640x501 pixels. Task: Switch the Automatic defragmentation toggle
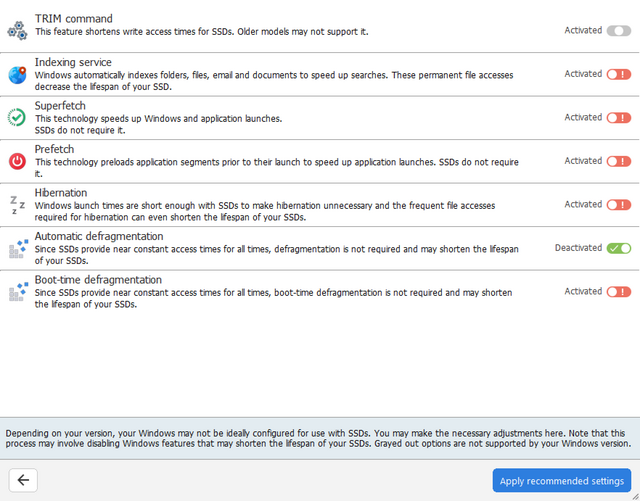coord(618,248)
